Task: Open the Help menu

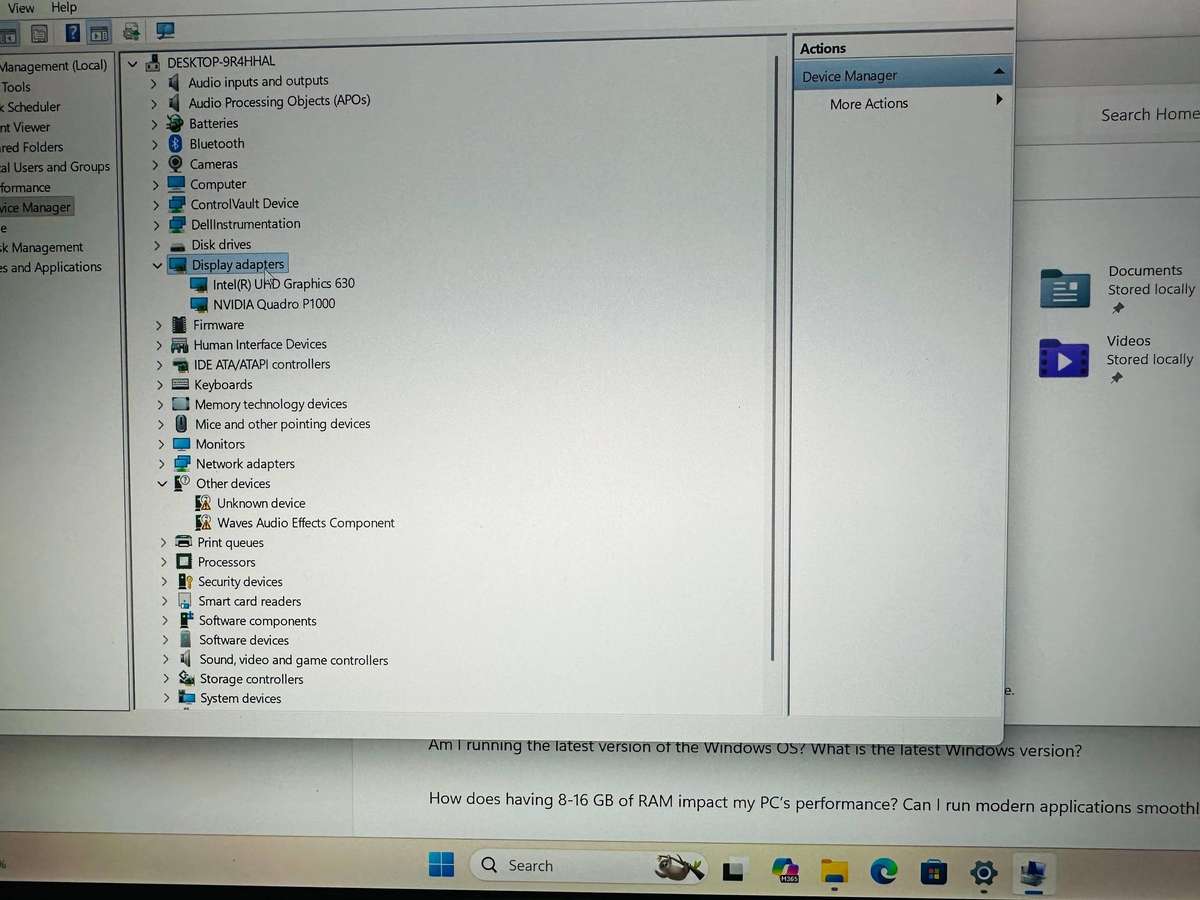Action: 63,7
